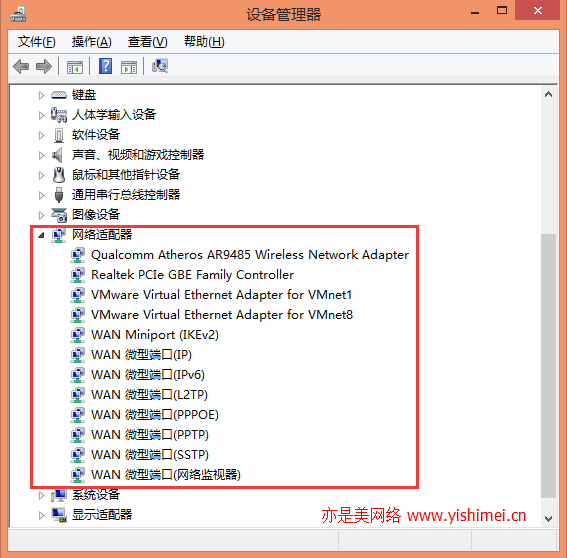Click the icon of WAN 微型端口(IP)
The width and height of the screenshot is (567, 558).
(77, 355)
